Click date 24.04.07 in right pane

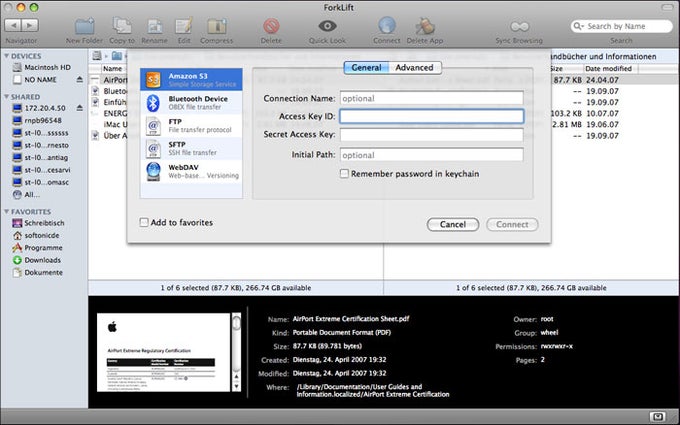coord(602,80)
